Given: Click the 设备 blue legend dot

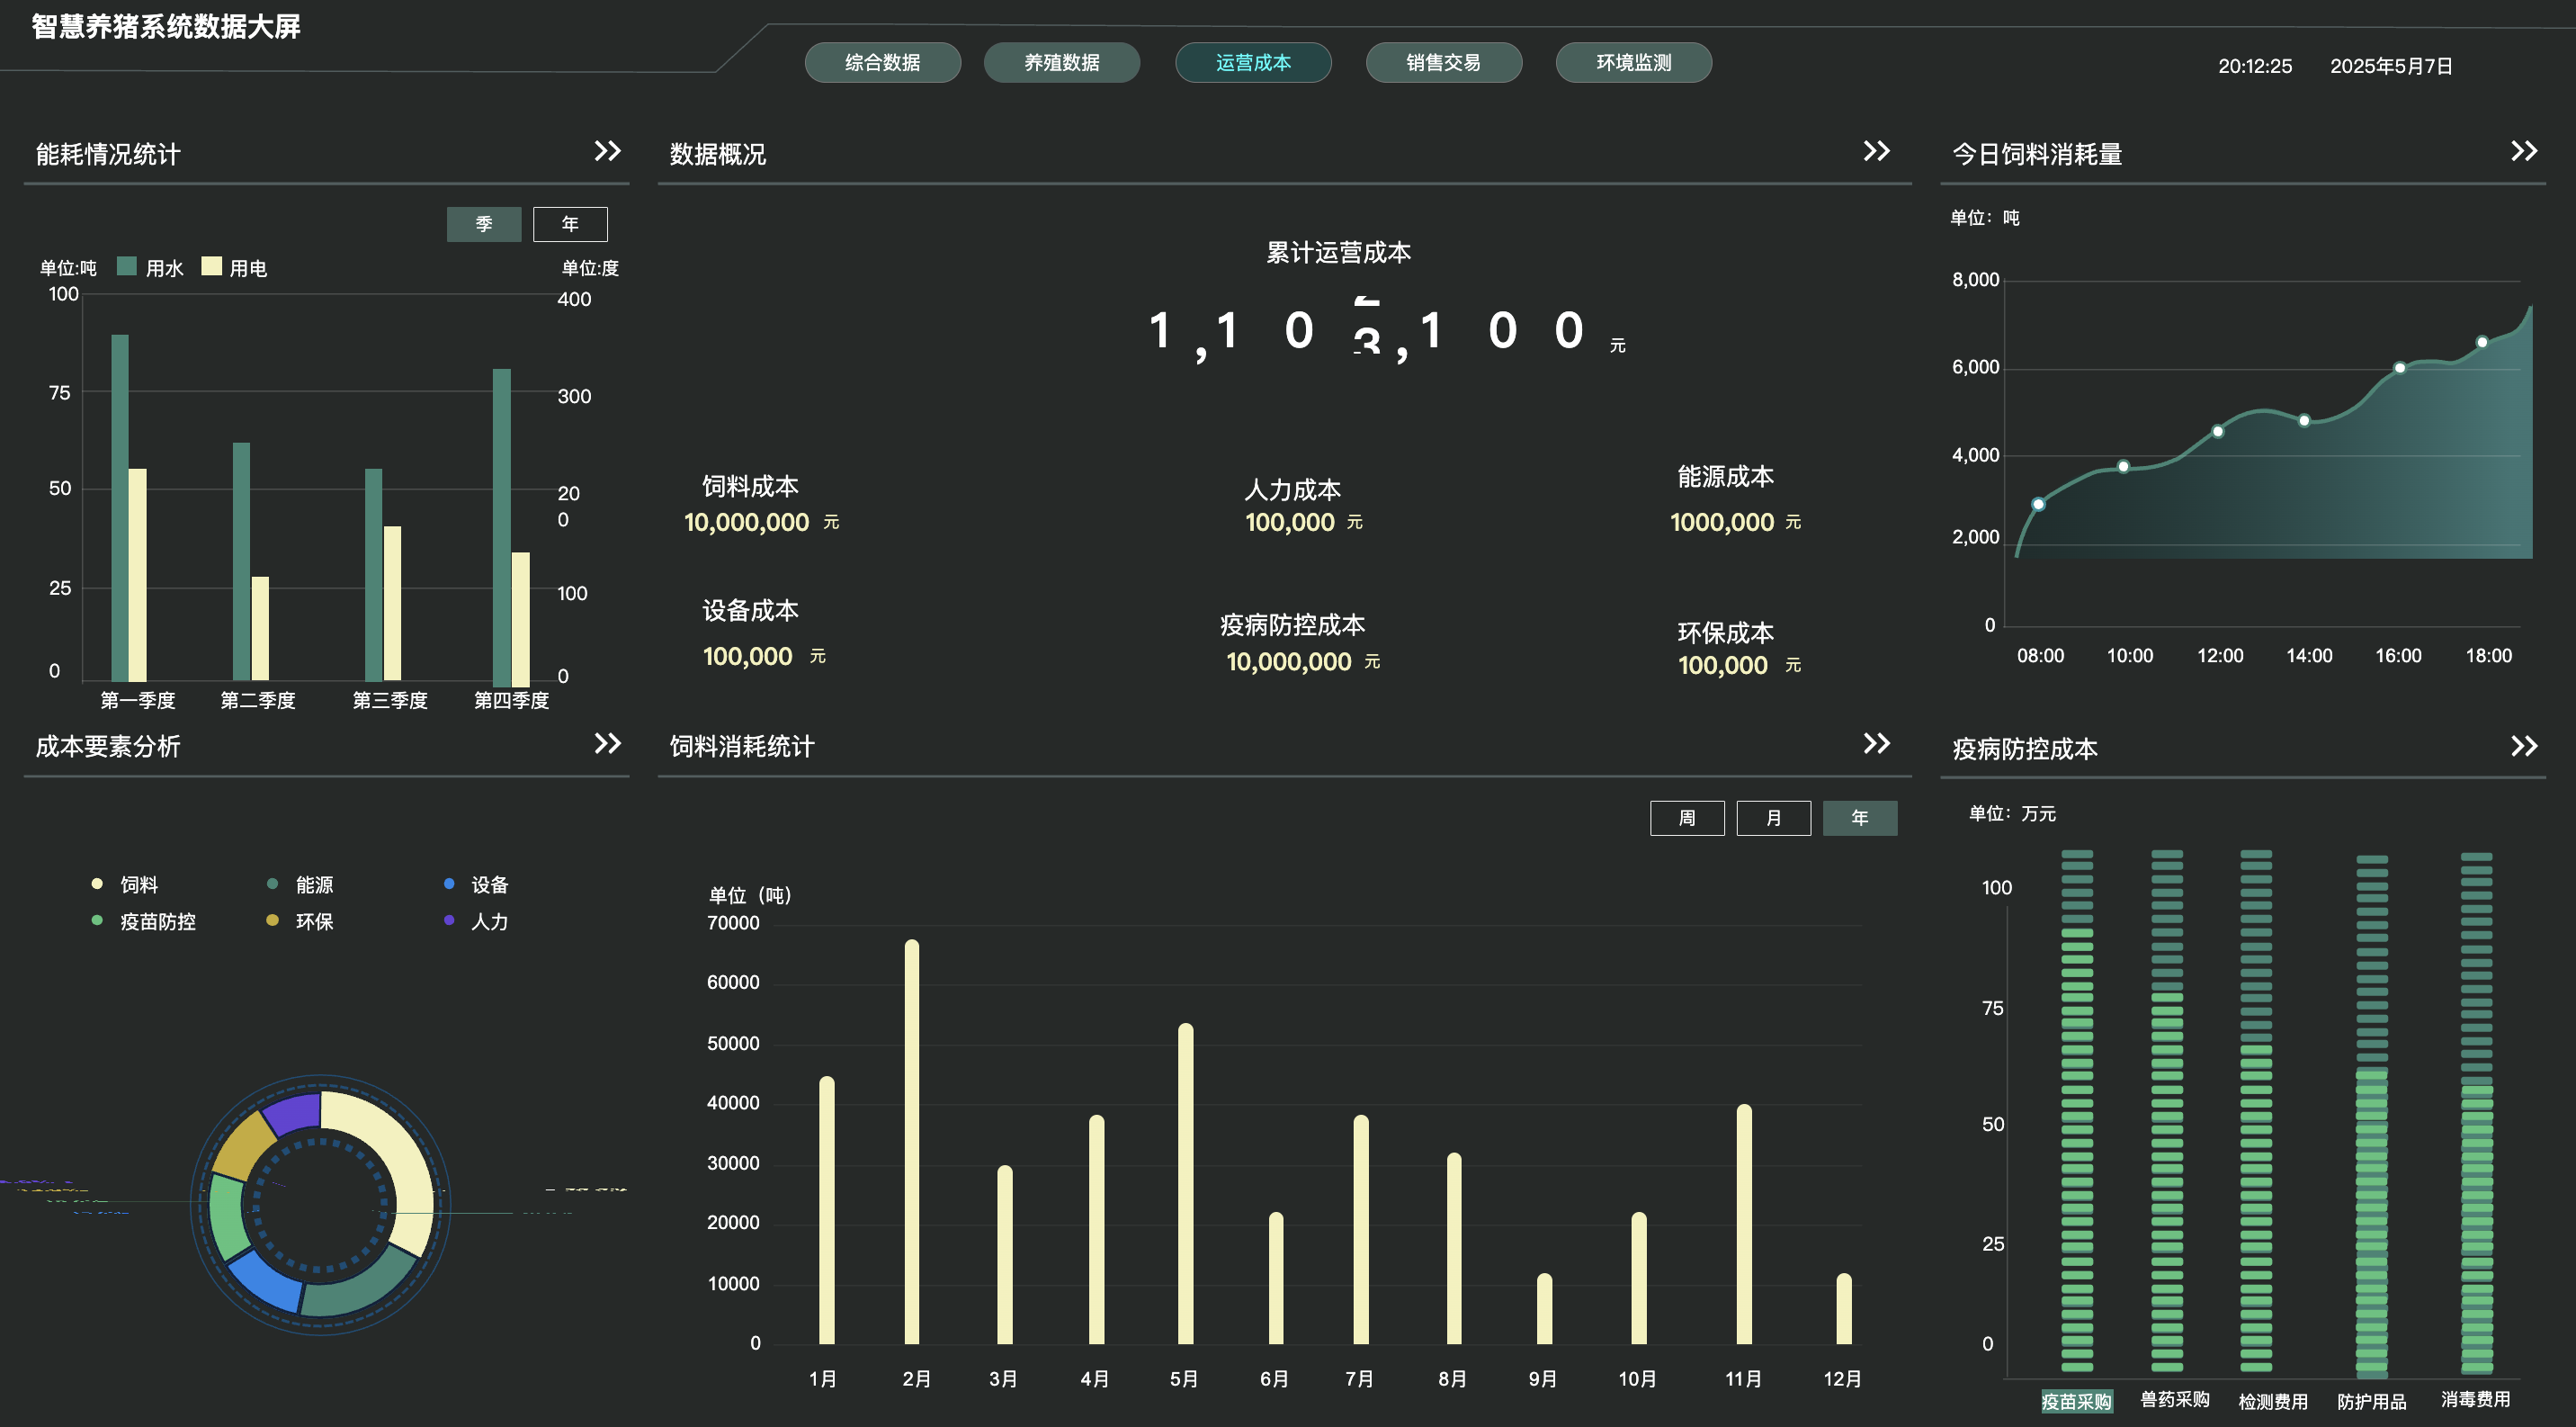Looking at the screenshot, I should point(449,883).
